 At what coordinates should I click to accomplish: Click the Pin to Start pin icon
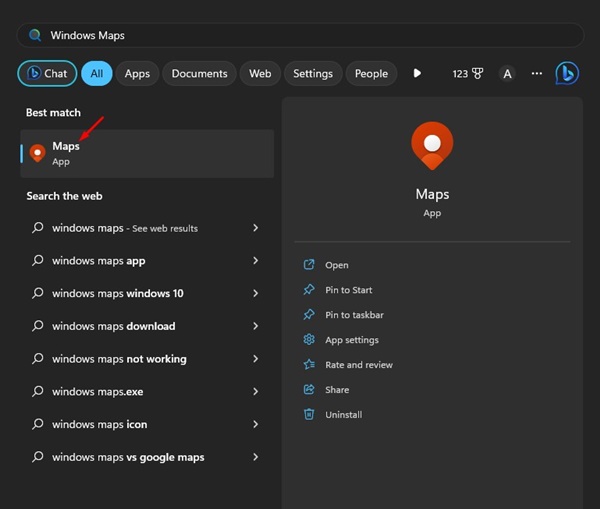click(309, 290)
